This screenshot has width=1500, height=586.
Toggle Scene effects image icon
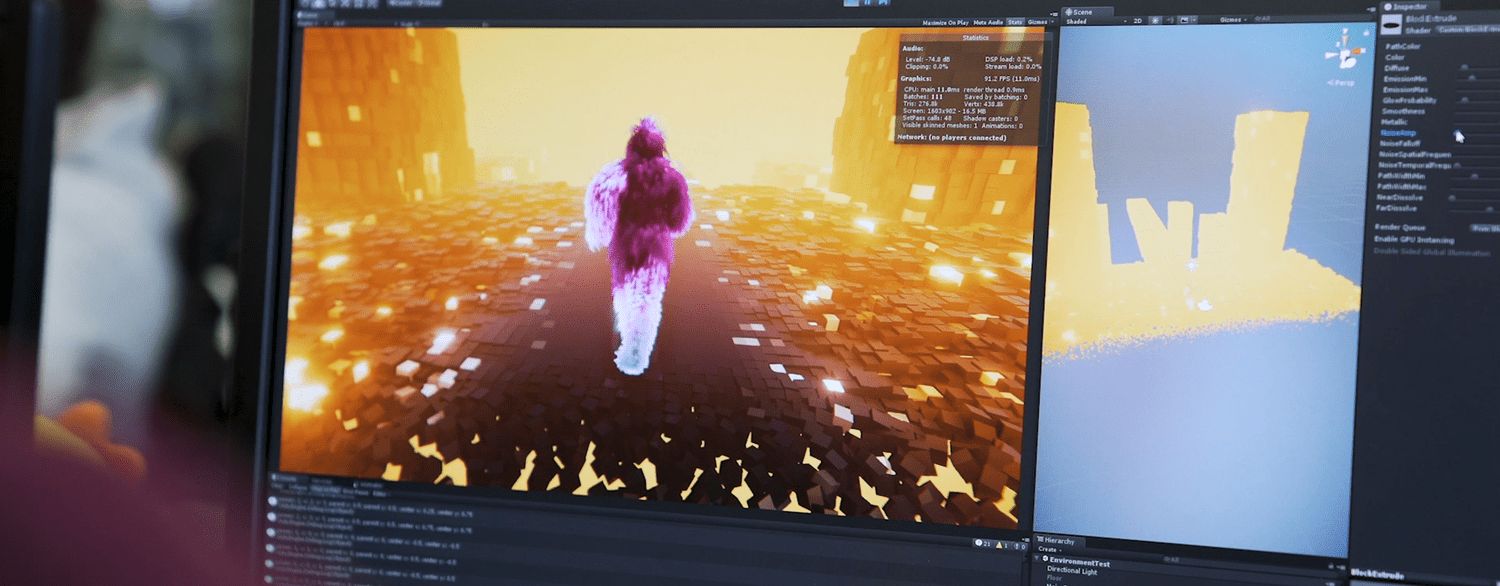[x=1184, y=20]
